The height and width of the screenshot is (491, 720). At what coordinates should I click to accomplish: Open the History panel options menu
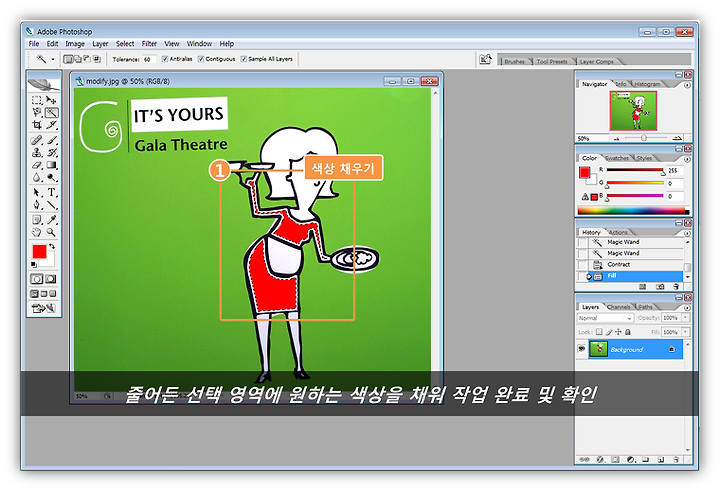(687, 233)
